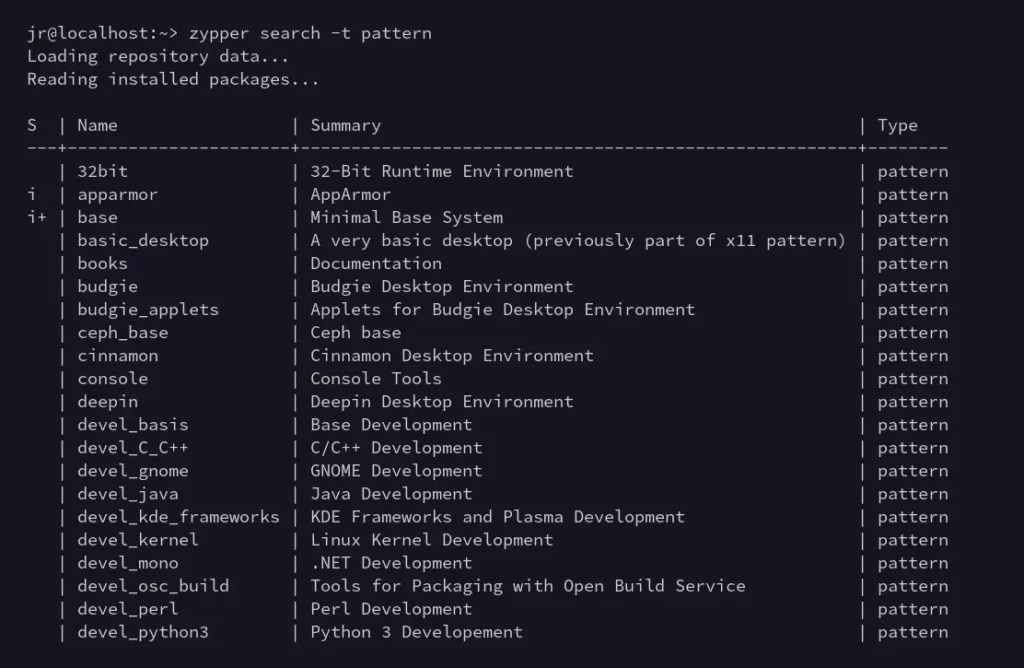The width and height of the screenshot is (1024, 668).
Task: Click the Name column header
Action: click(x=96, y=125)
